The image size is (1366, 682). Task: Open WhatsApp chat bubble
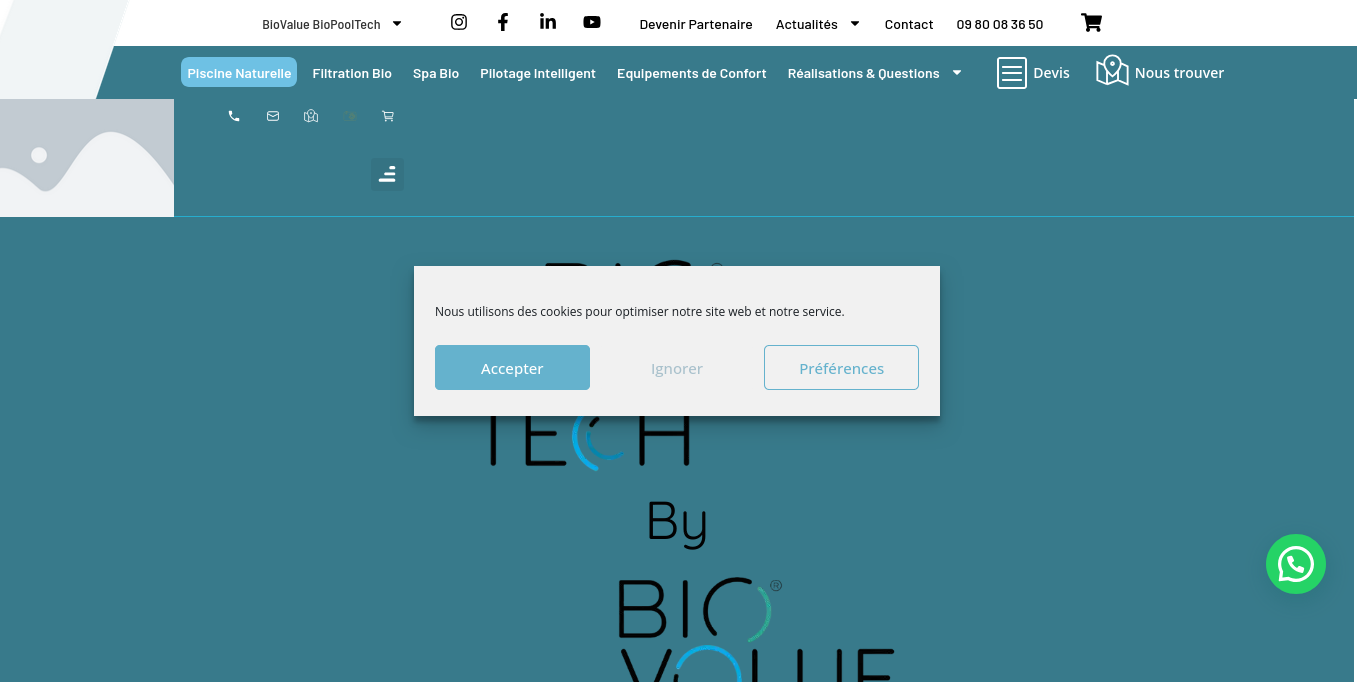pyautogui.click(x=1296, y=564)
